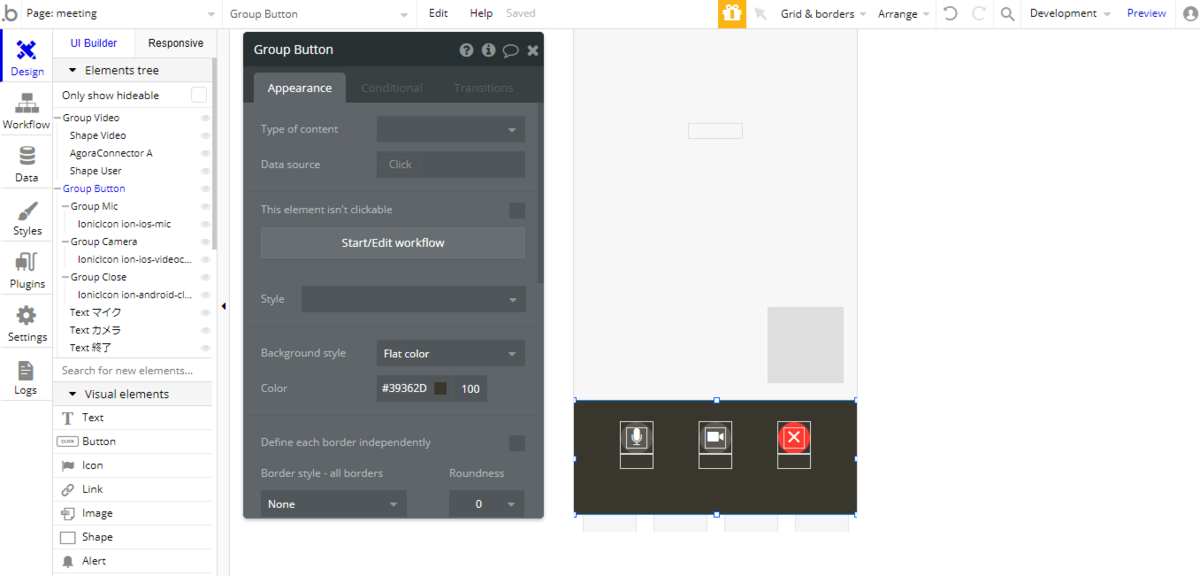1200x576 pixels.
Task: Click the comment bubble icon in panel
Action: tap(511, 50)
